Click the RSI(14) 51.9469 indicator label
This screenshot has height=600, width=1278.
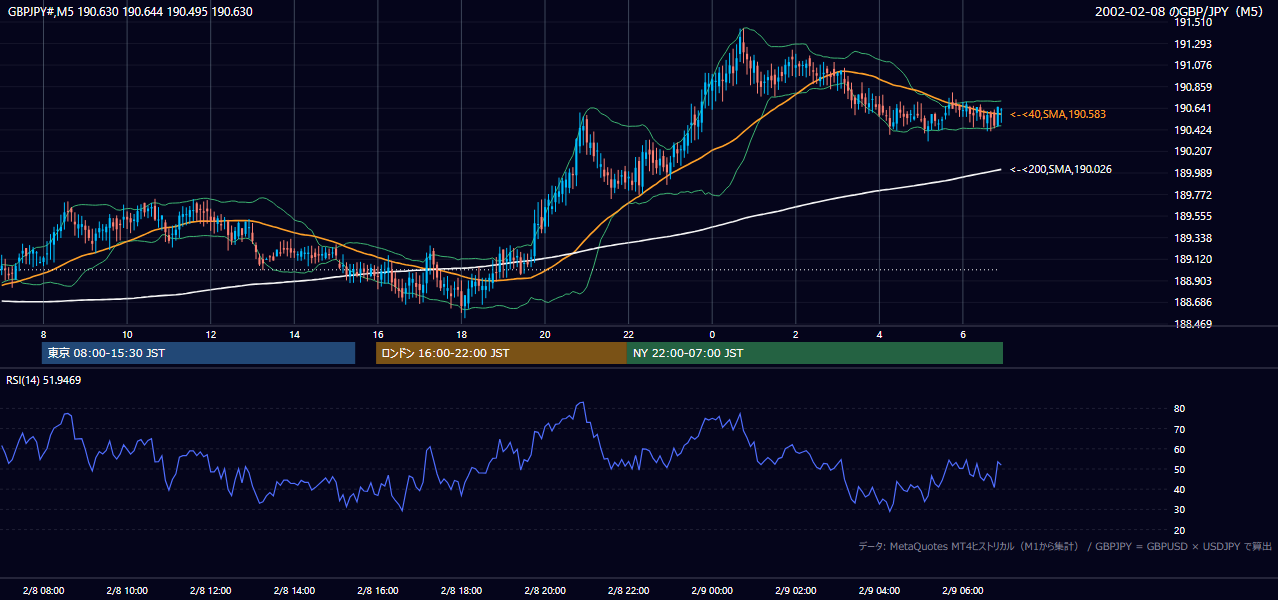tap(44, 380)
